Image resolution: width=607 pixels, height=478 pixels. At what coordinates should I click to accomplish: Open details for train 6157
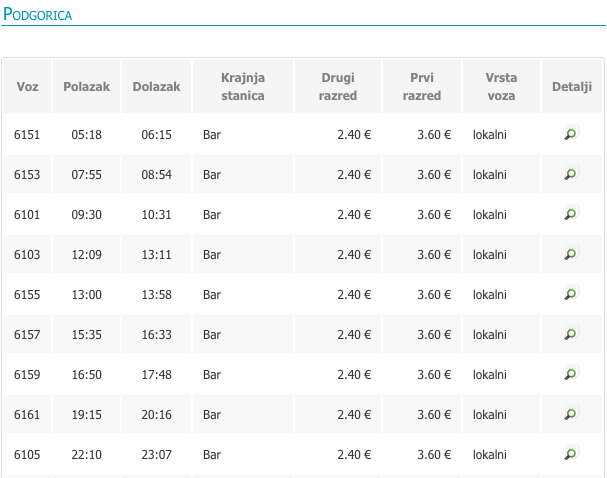571,333
